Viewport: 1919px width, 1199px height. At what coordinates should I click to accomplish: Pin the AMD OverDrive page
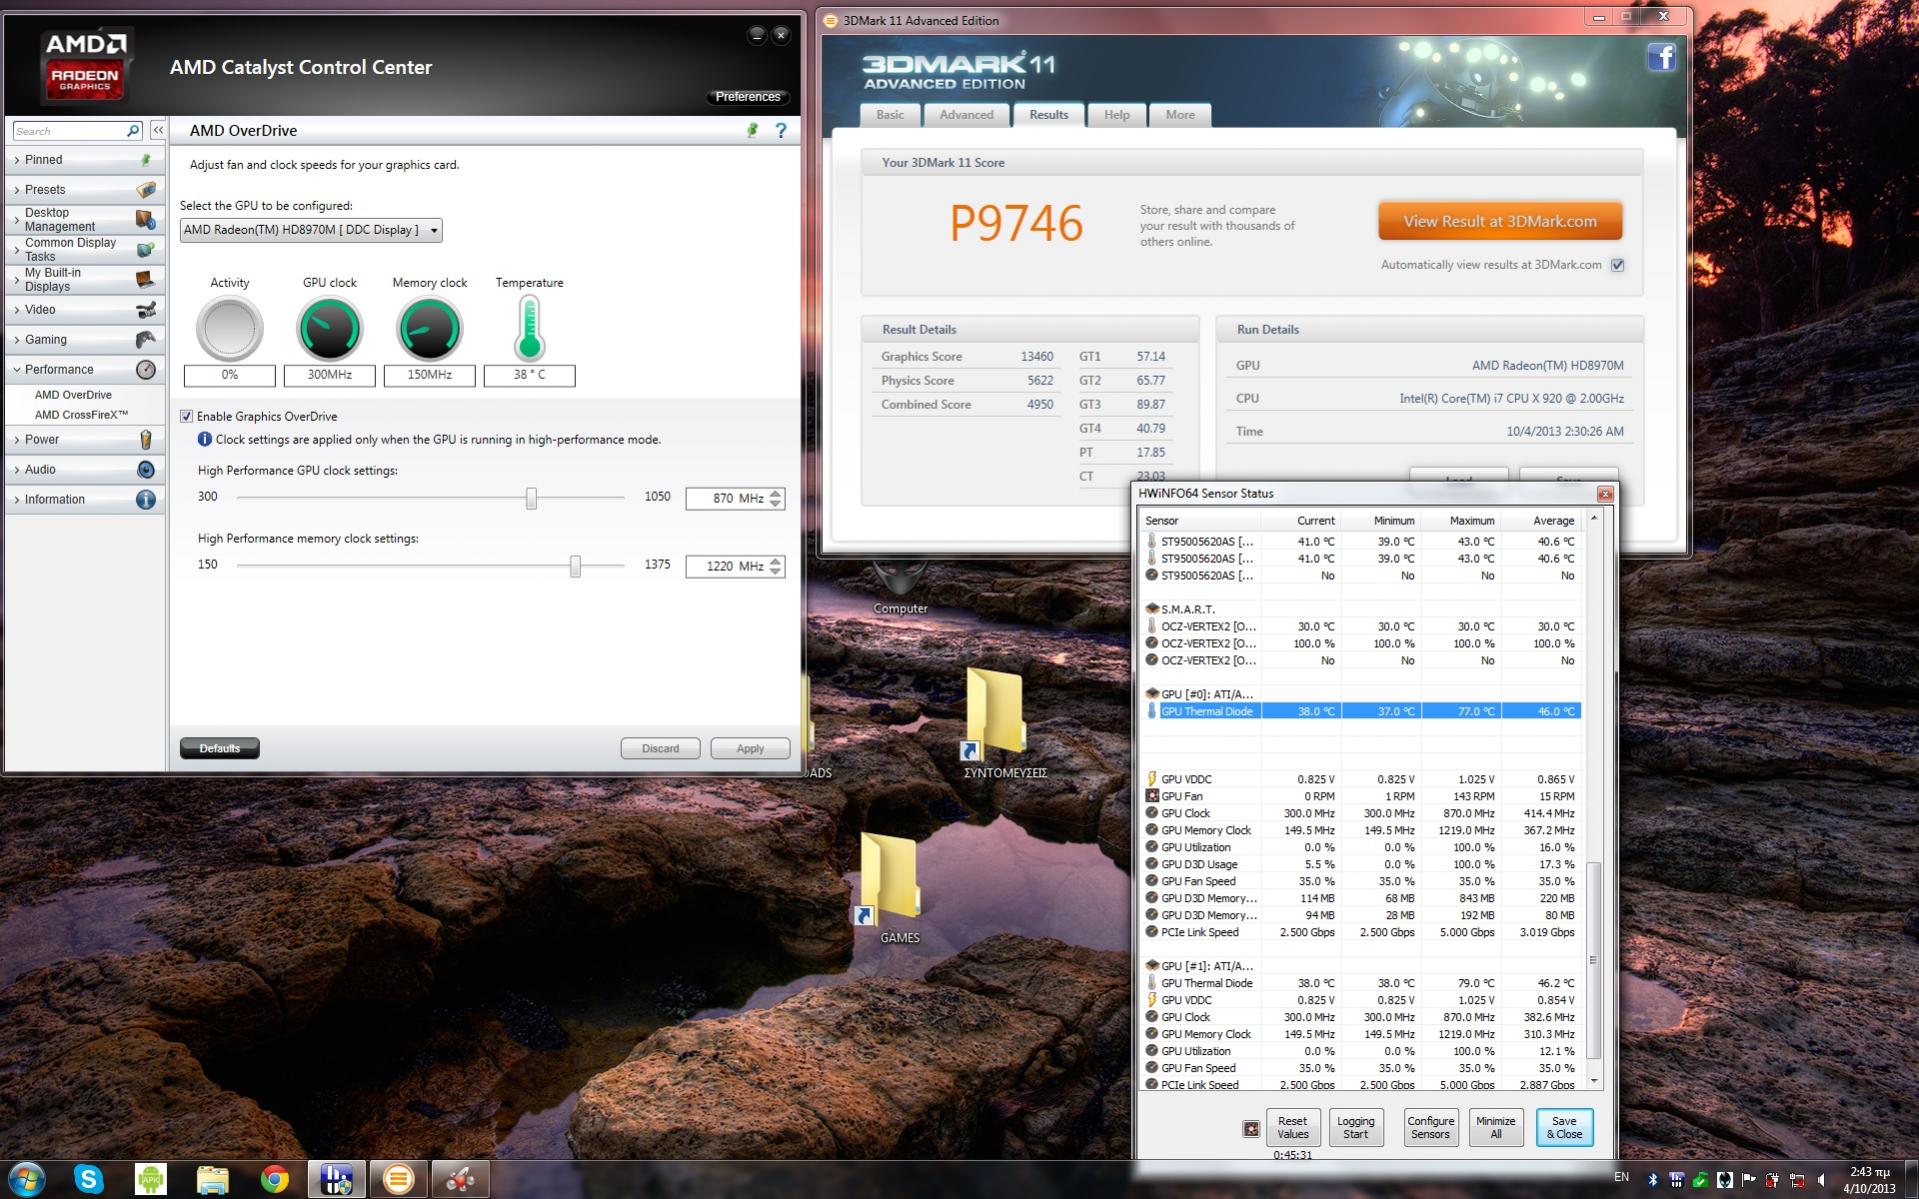pos(753,130)
